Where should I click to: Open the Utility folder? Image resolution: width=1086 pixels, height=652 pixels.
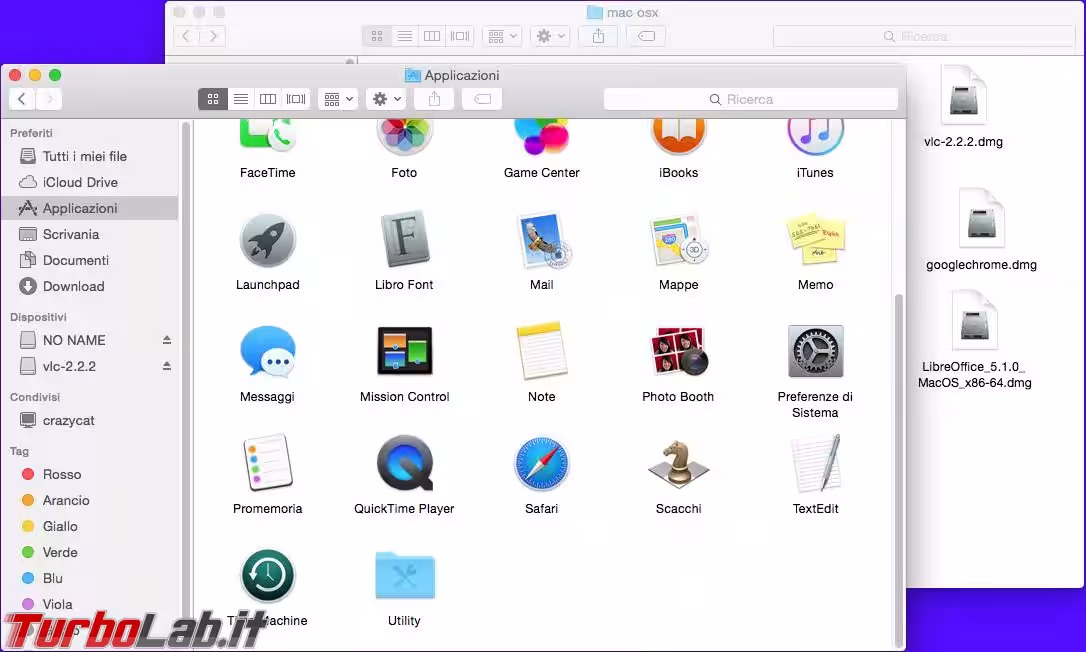coord(404,577)
